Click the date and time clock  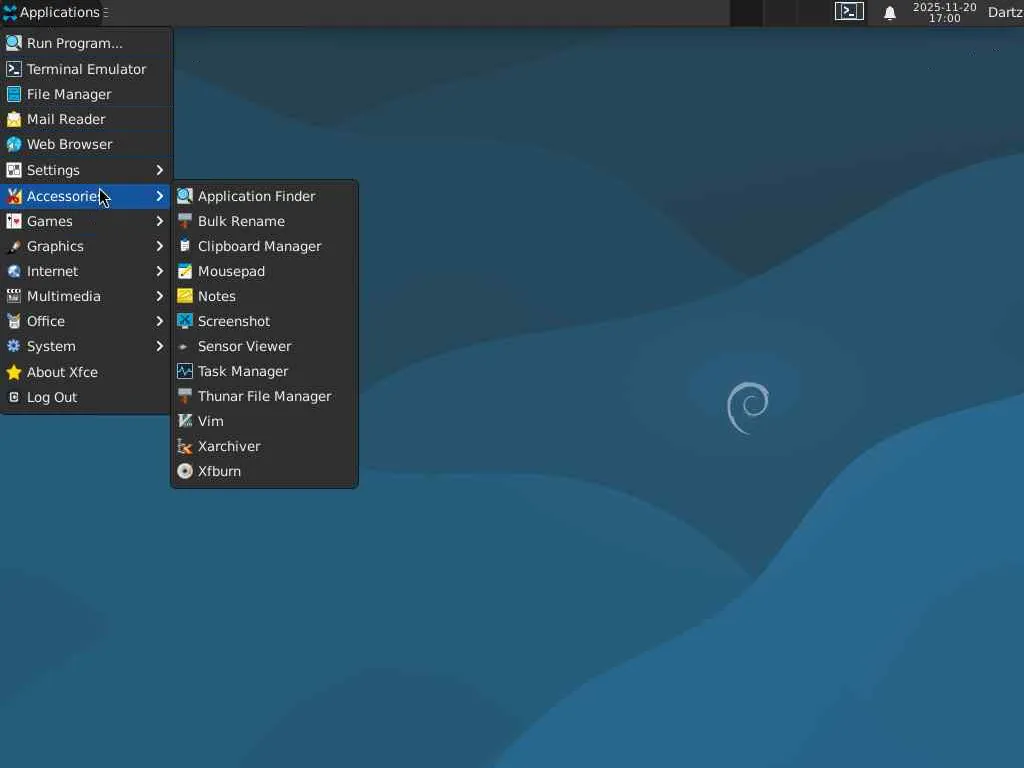(x=944, y=12)
